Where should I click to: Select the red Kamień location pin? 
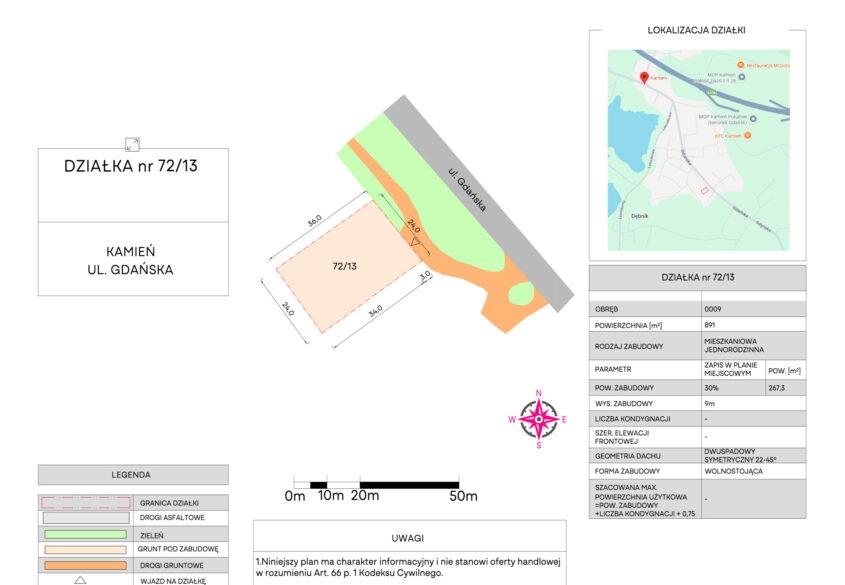coord(644,78)
